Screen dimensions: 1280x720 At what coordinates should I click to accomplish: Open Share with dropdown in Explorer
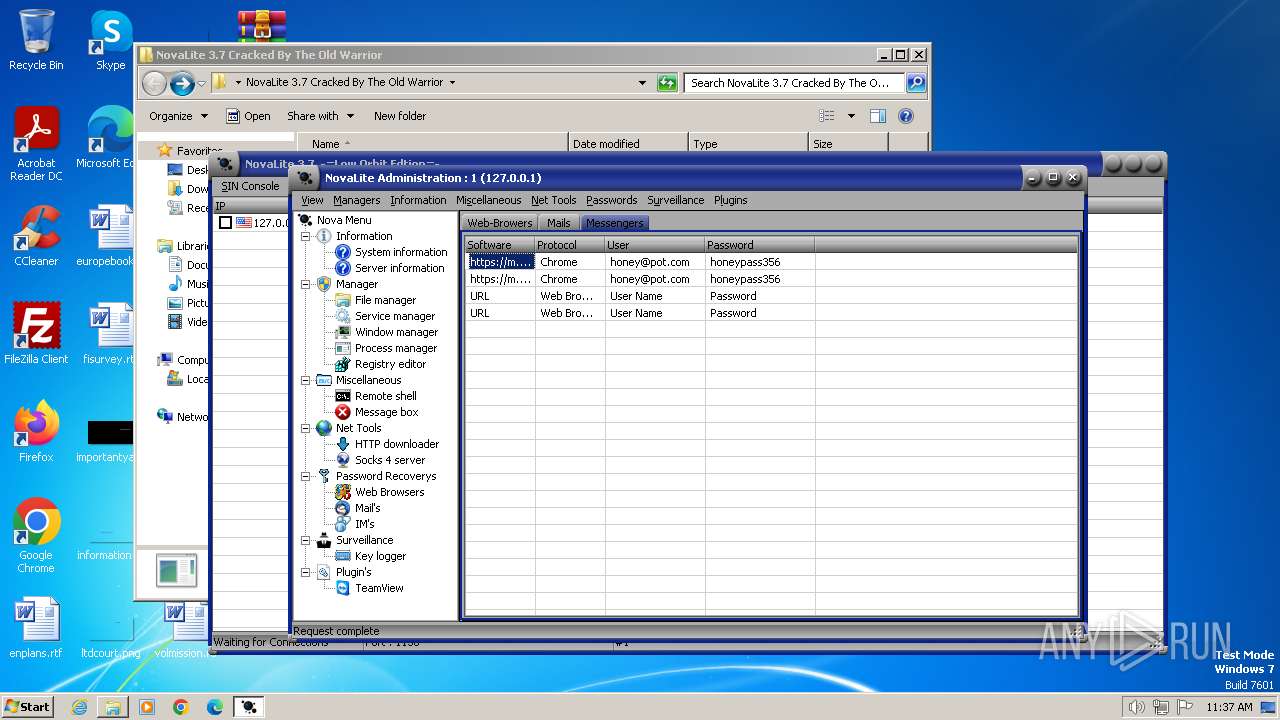click(x=320, y=116)
